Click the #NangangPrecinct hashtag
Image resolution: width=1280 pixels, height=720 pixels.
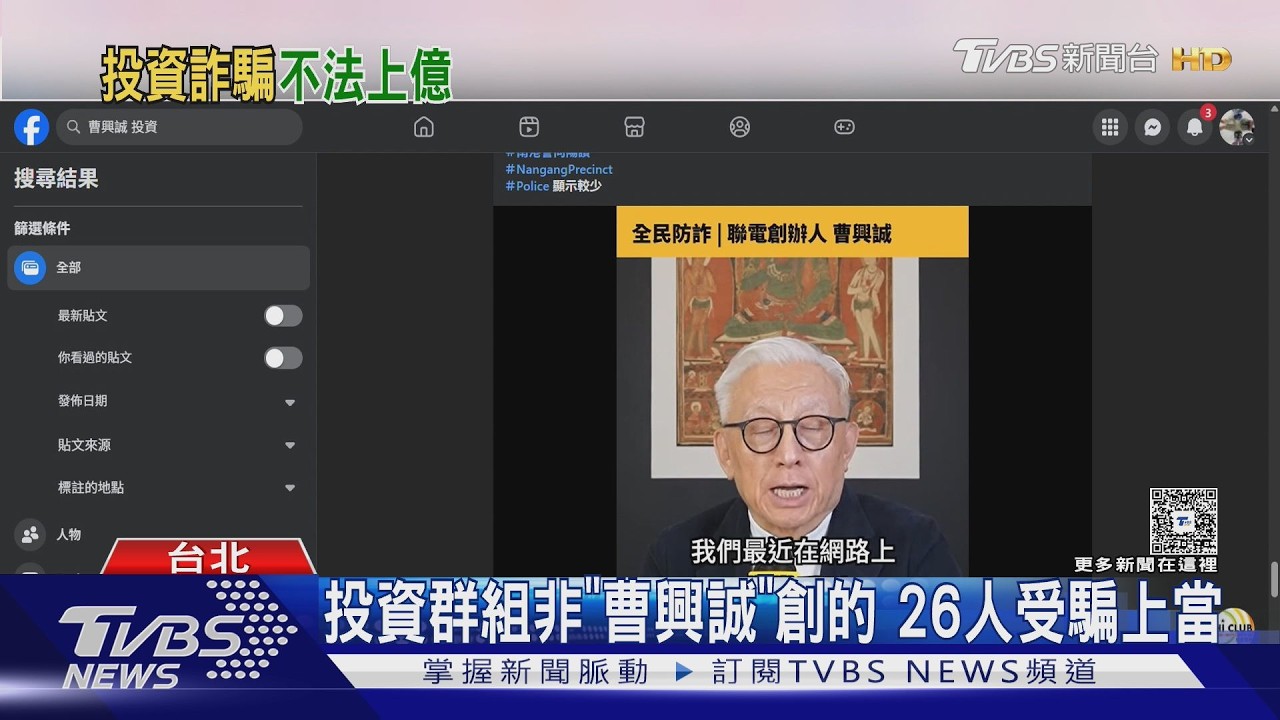559,170
